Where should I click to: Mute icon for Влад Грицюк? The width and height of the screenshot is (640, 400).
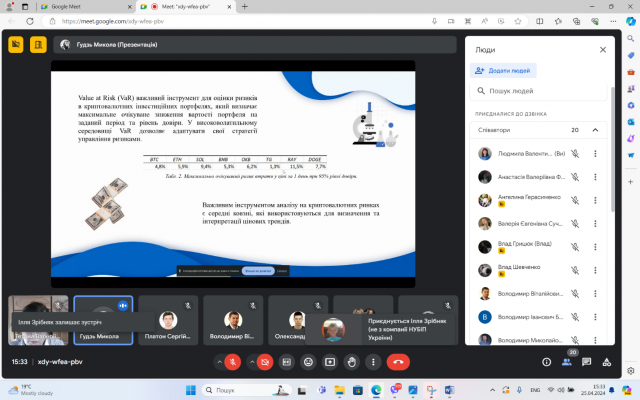pyautogui.click(x=575, y=247)
